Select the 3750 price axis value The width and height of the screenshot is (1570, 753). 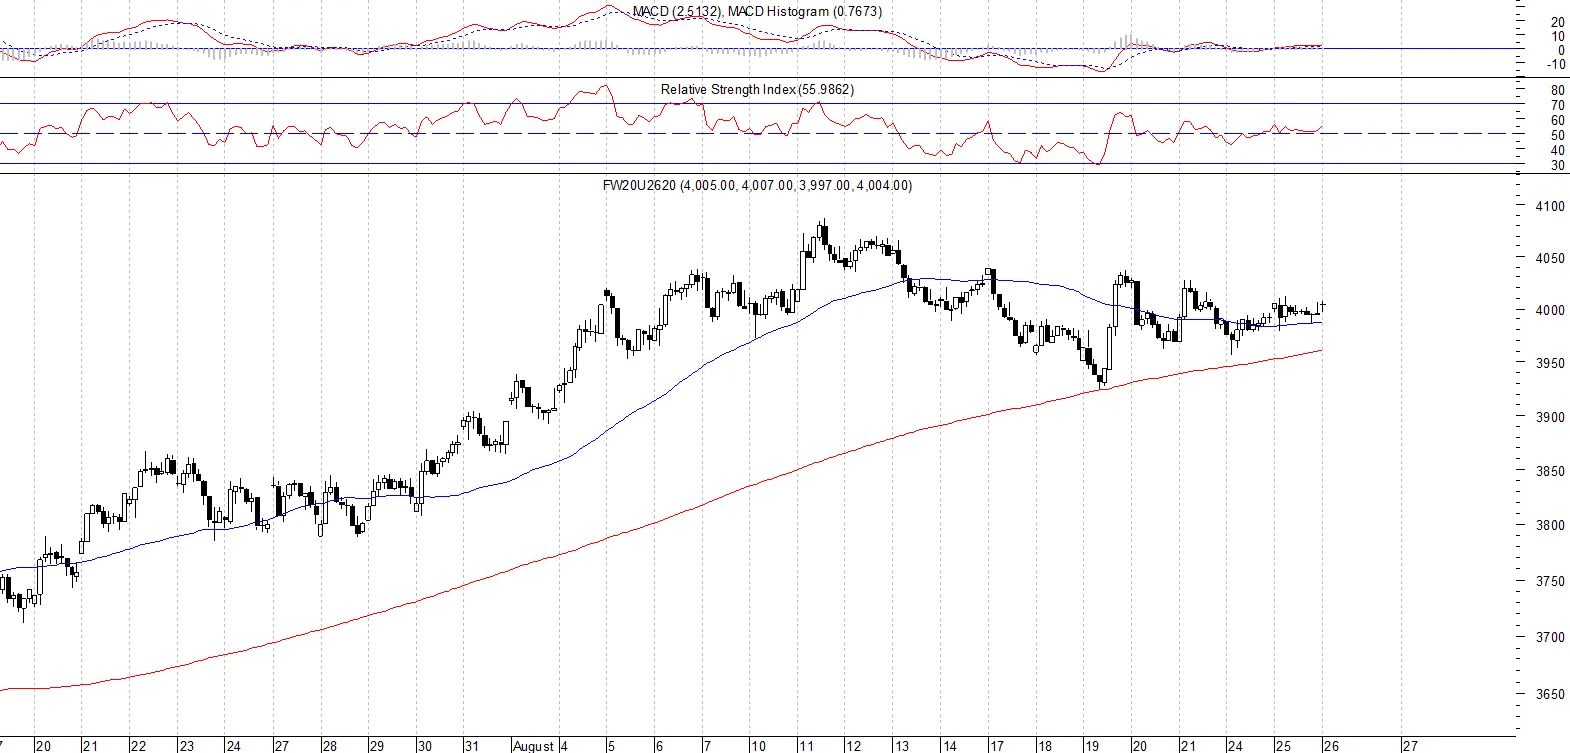1550,581
